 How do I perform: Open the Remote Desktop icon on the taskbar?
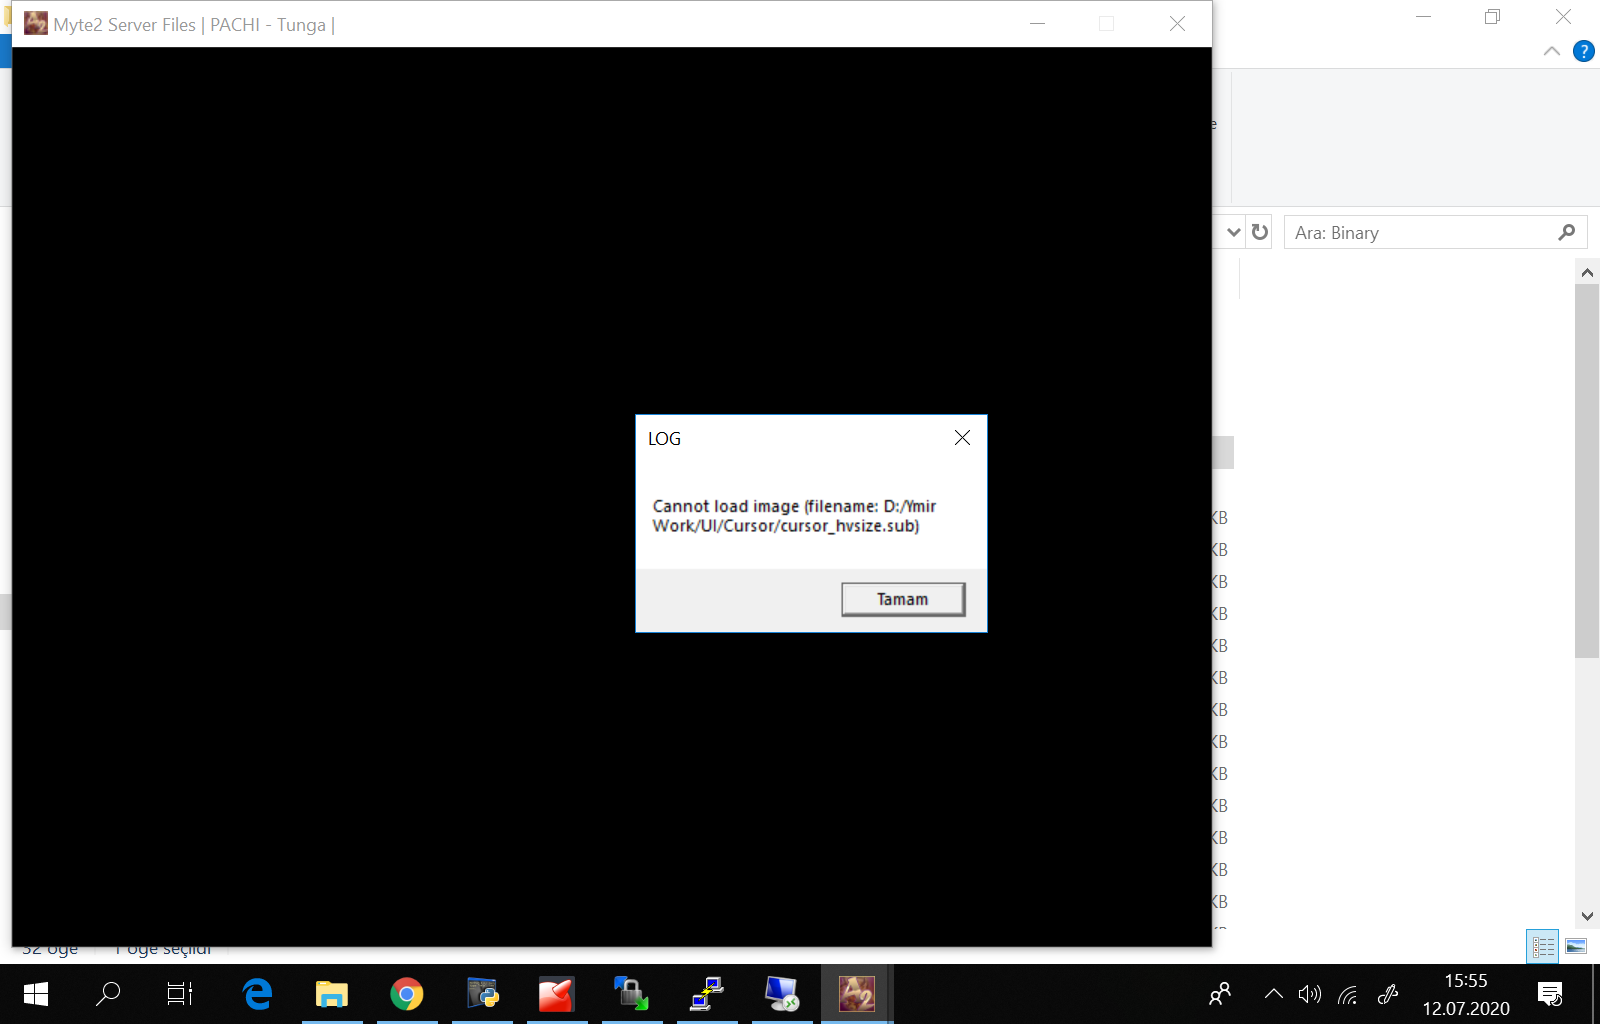point(782,994)
